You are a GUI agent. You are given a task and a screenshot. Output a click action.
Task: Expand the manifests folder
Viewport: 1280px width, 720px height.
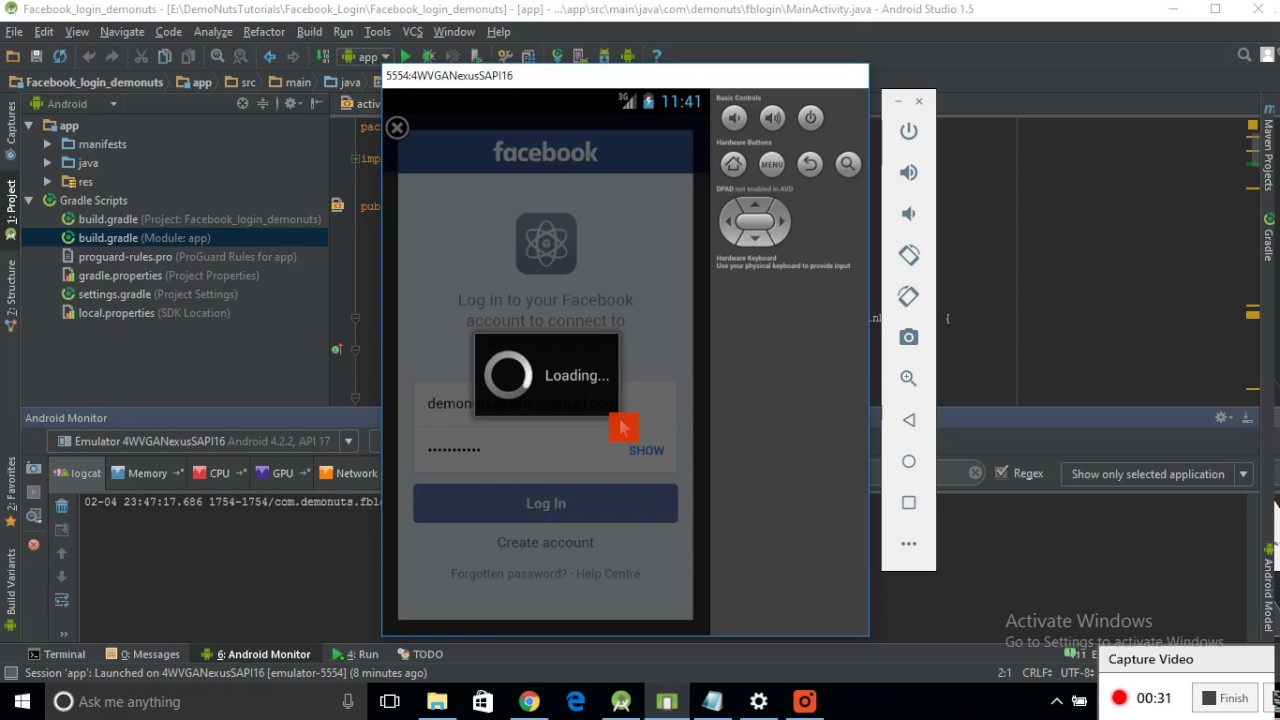coord(47,144)
